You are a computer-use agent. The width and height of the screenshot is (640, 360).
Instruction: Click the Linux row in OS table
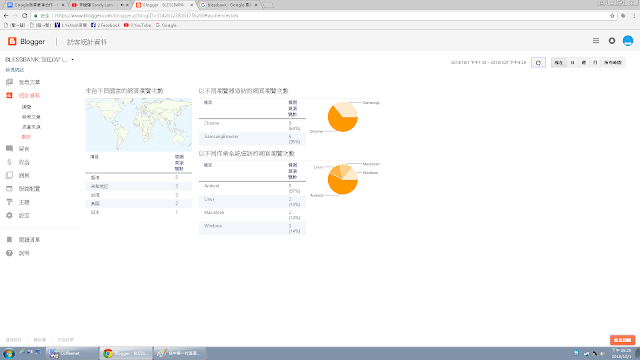click(252, 202)
